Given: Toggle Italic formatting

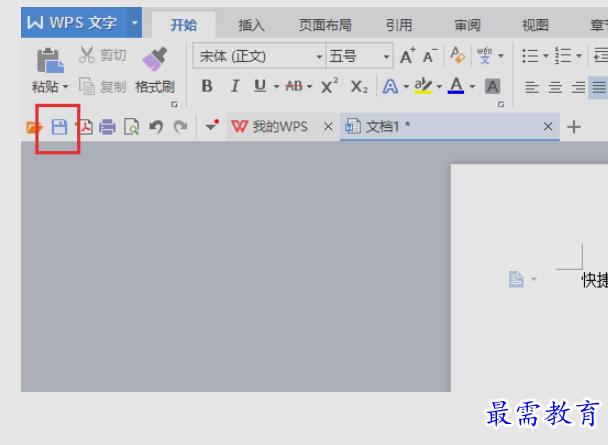Looking at the screenshot, I should coord(235,86).
